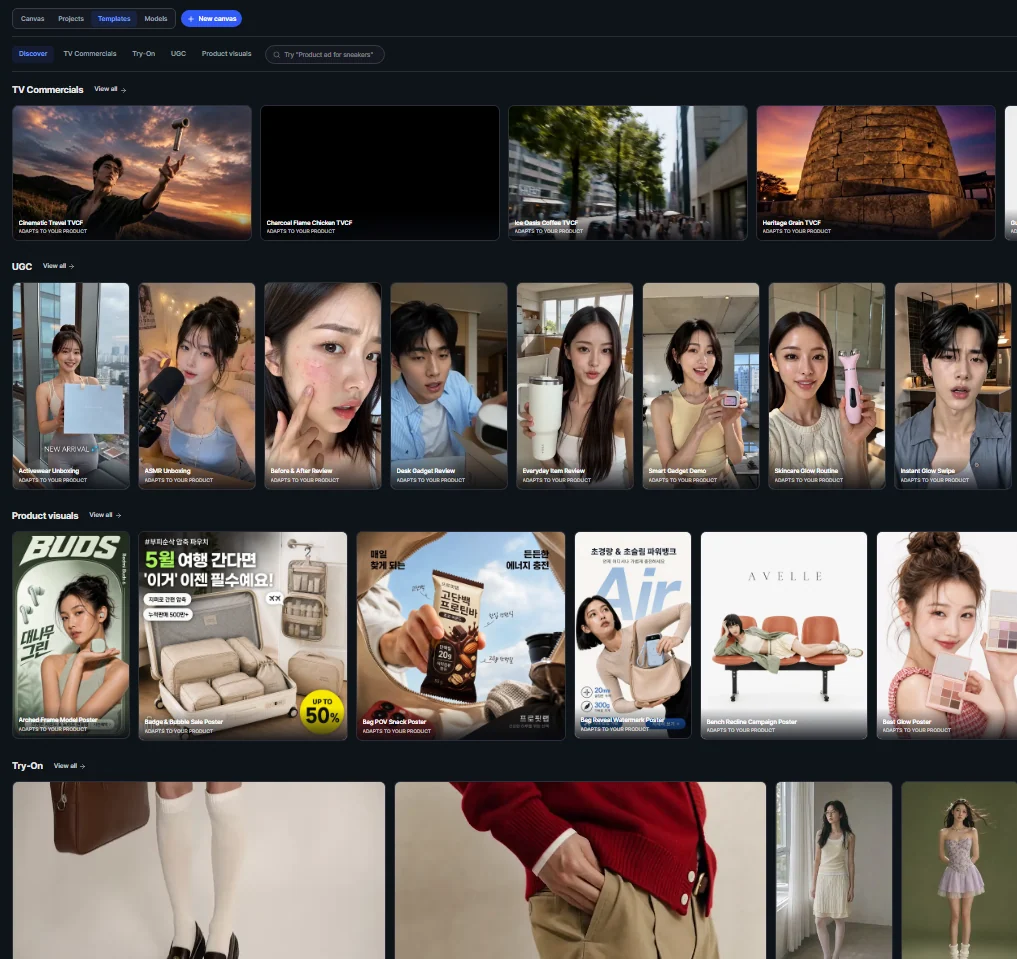
Task: Filter by TV Commercials category
Action: [x=90, y=54]
